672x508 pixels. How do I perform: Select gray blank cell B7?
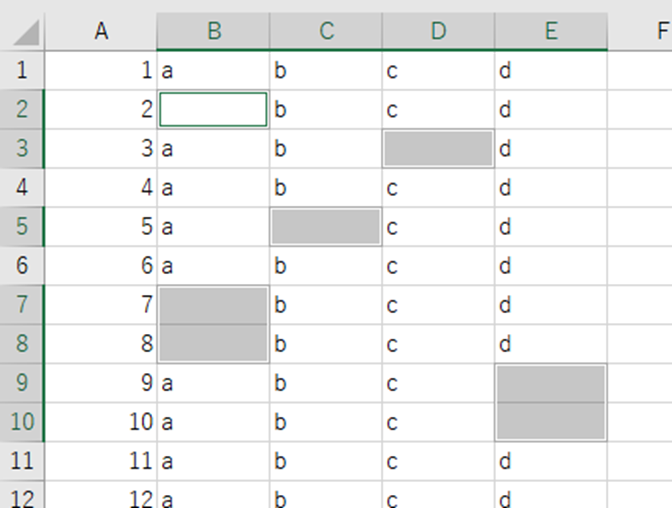(x=213, y=305)
